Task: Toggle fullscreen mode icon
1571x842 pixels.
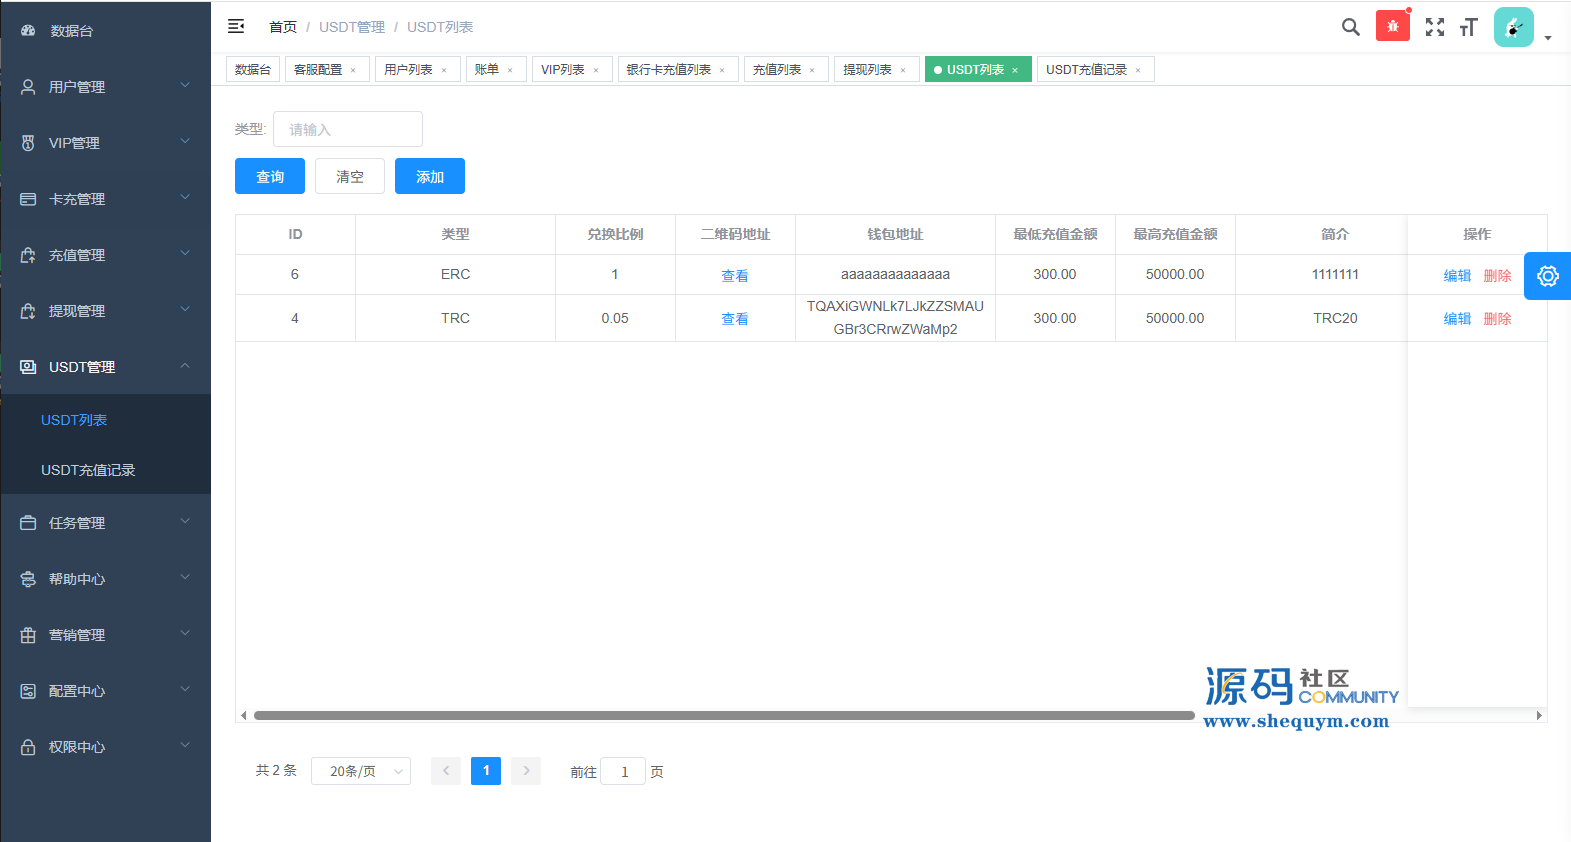Action: 1434,27
